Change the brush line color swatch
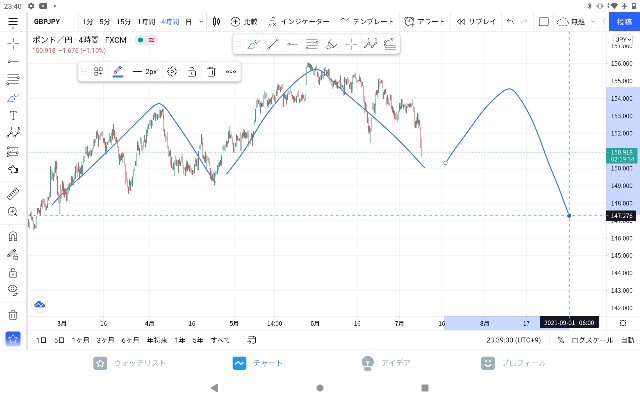The height and width of the screenshot is (400, 640). (x=118, y=72)
